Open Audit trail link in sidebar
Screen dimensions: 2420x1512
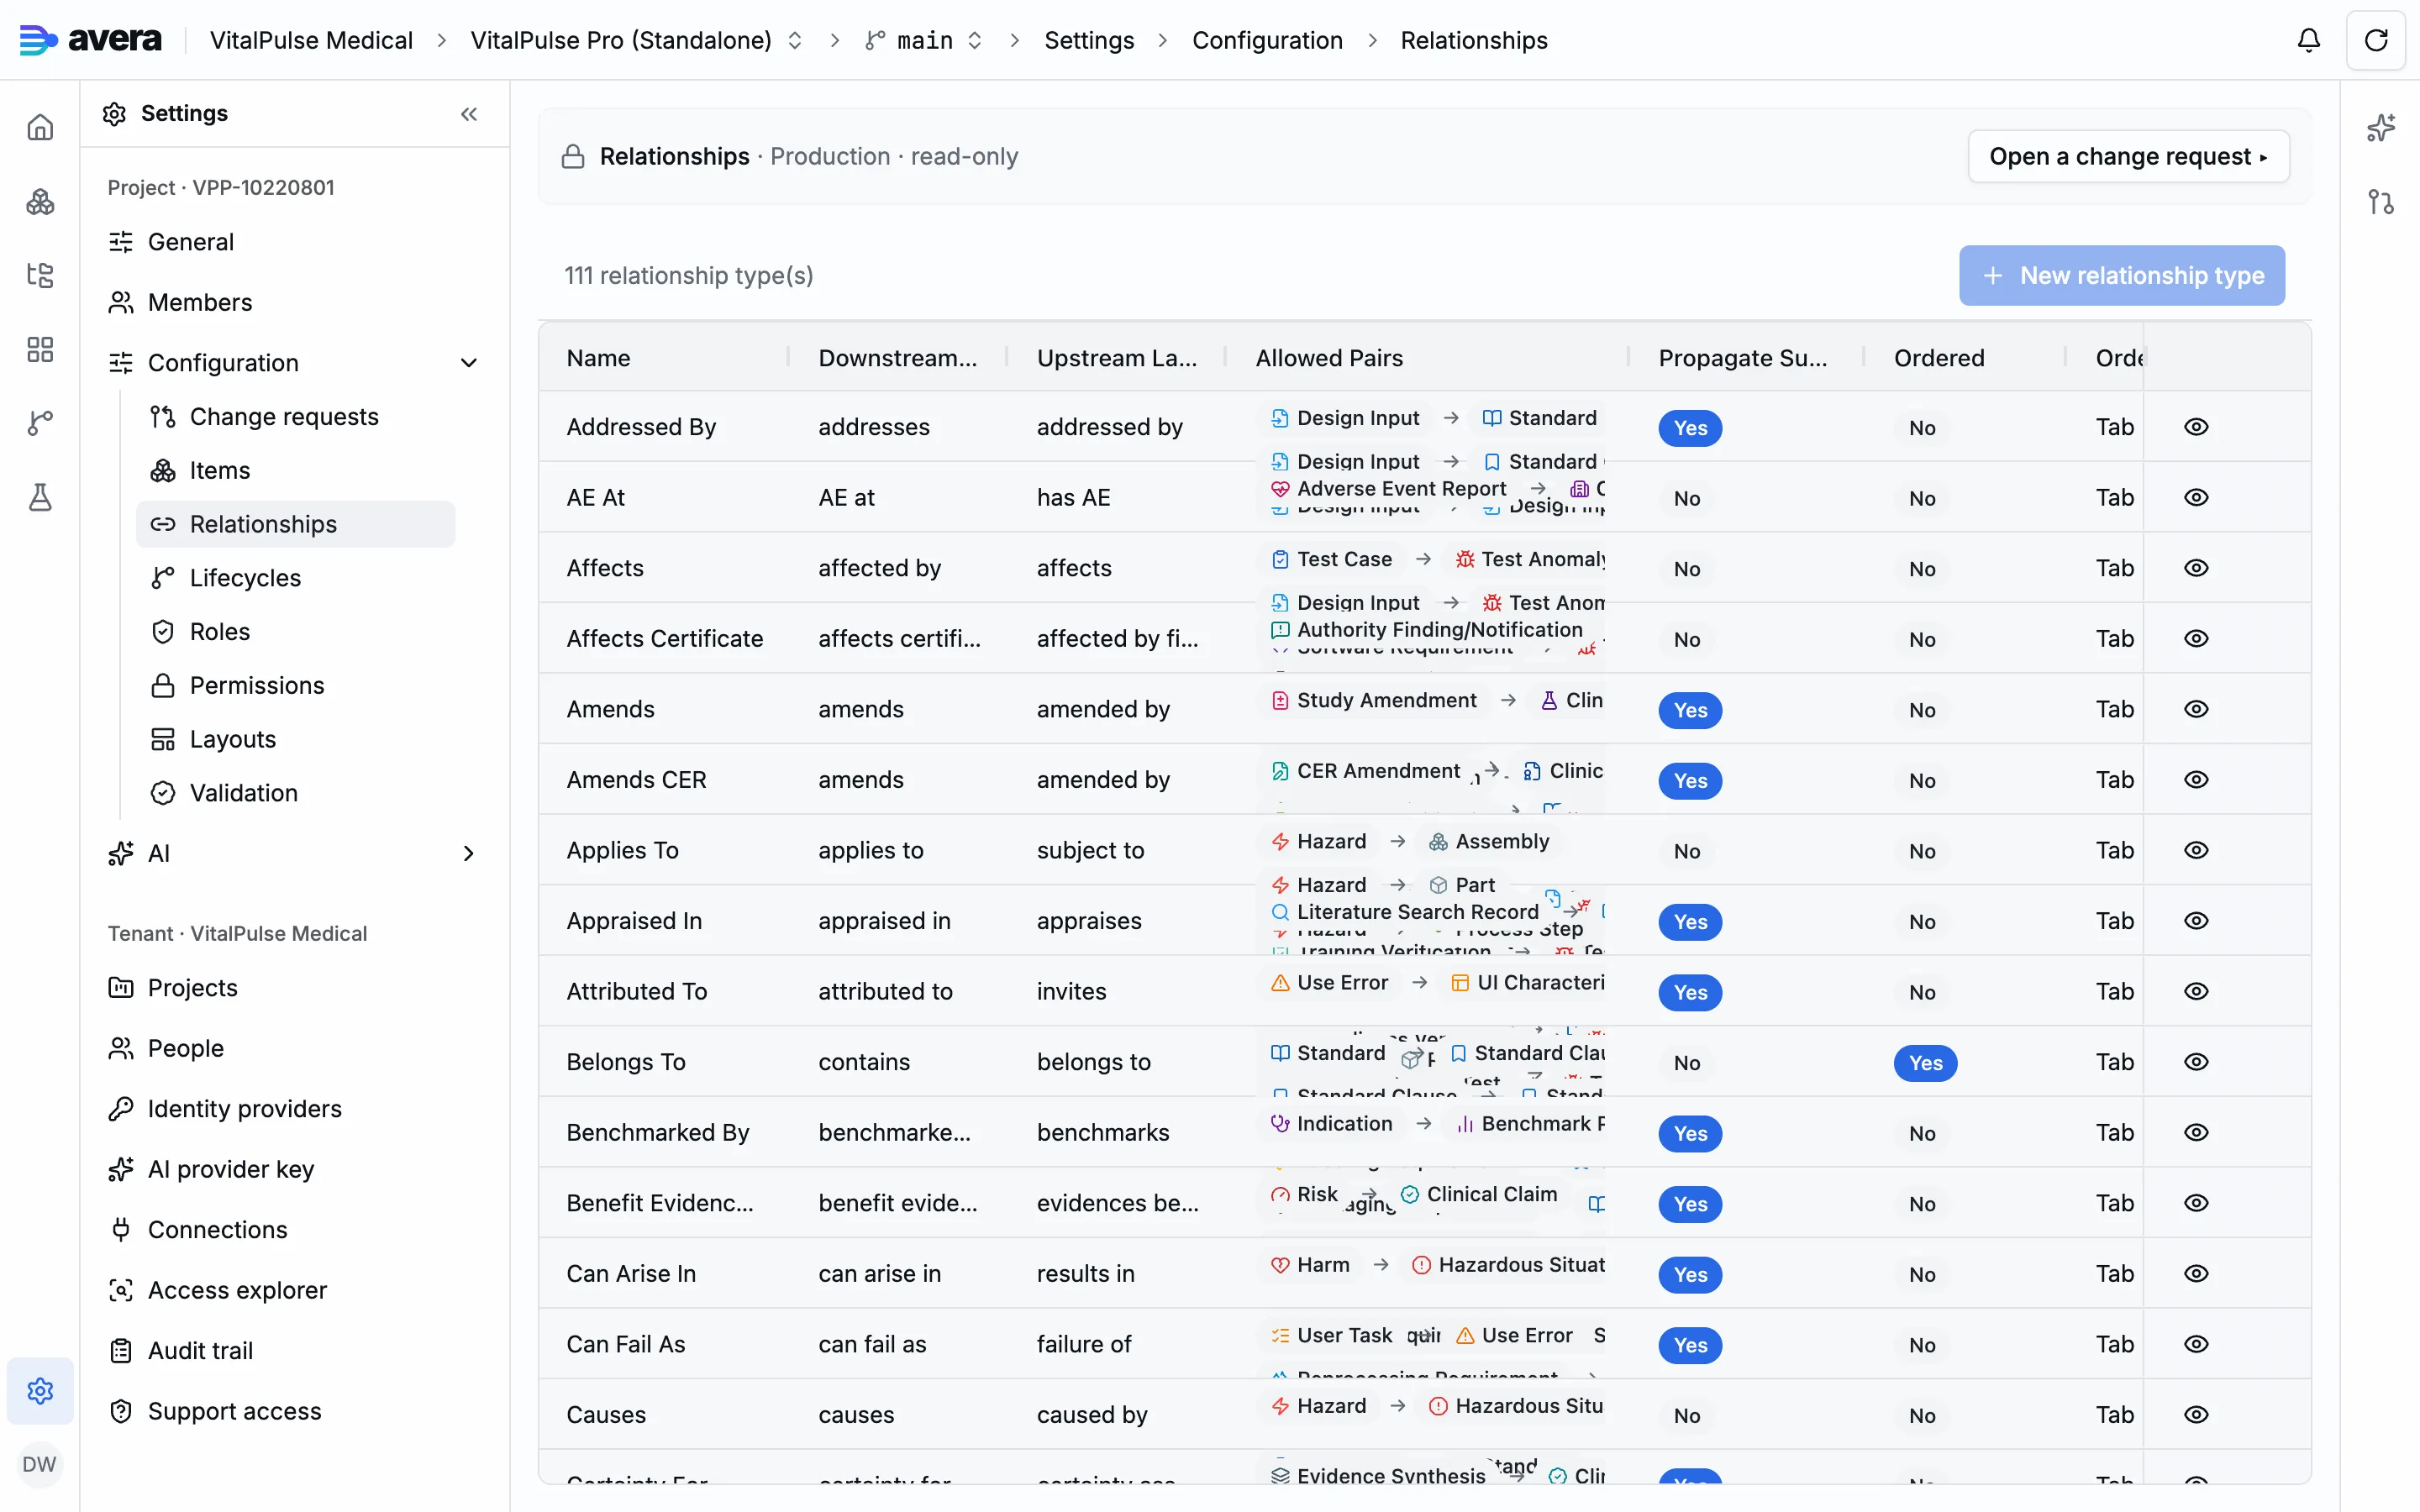(200, 1350)
